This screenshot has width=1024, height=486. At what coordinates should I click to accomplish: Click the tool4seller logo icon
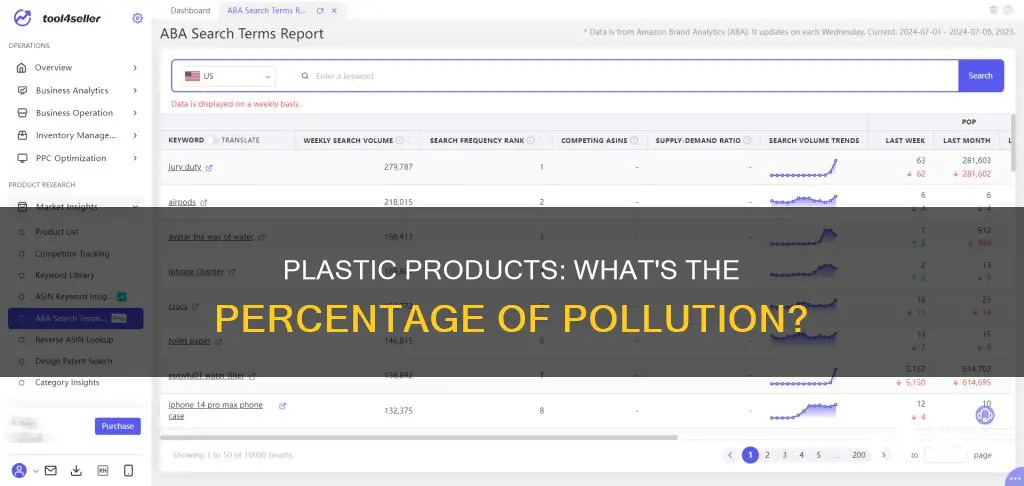(x=23, y=18)
